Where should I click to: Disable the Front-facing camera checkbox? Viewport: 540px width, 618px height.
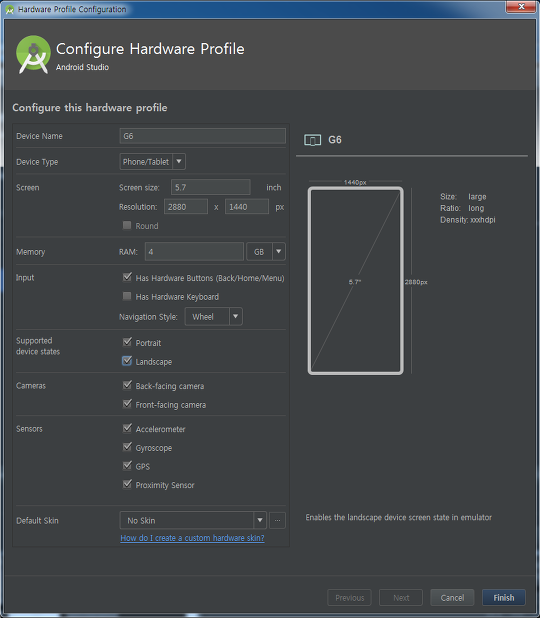[127, 404]
